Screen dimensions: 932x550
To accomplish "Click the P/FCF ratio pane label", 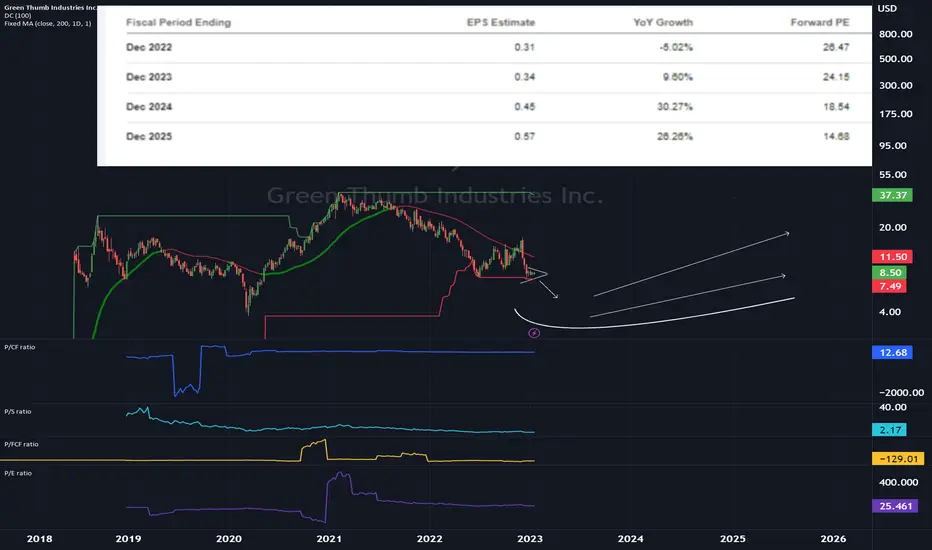I will pos(21,444).
